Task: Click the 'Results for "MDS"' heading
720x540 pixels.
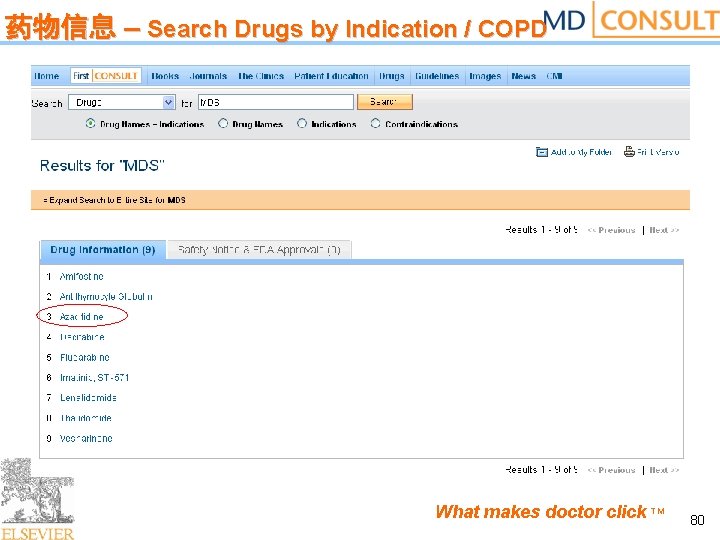Action: (x=102, y=165)
